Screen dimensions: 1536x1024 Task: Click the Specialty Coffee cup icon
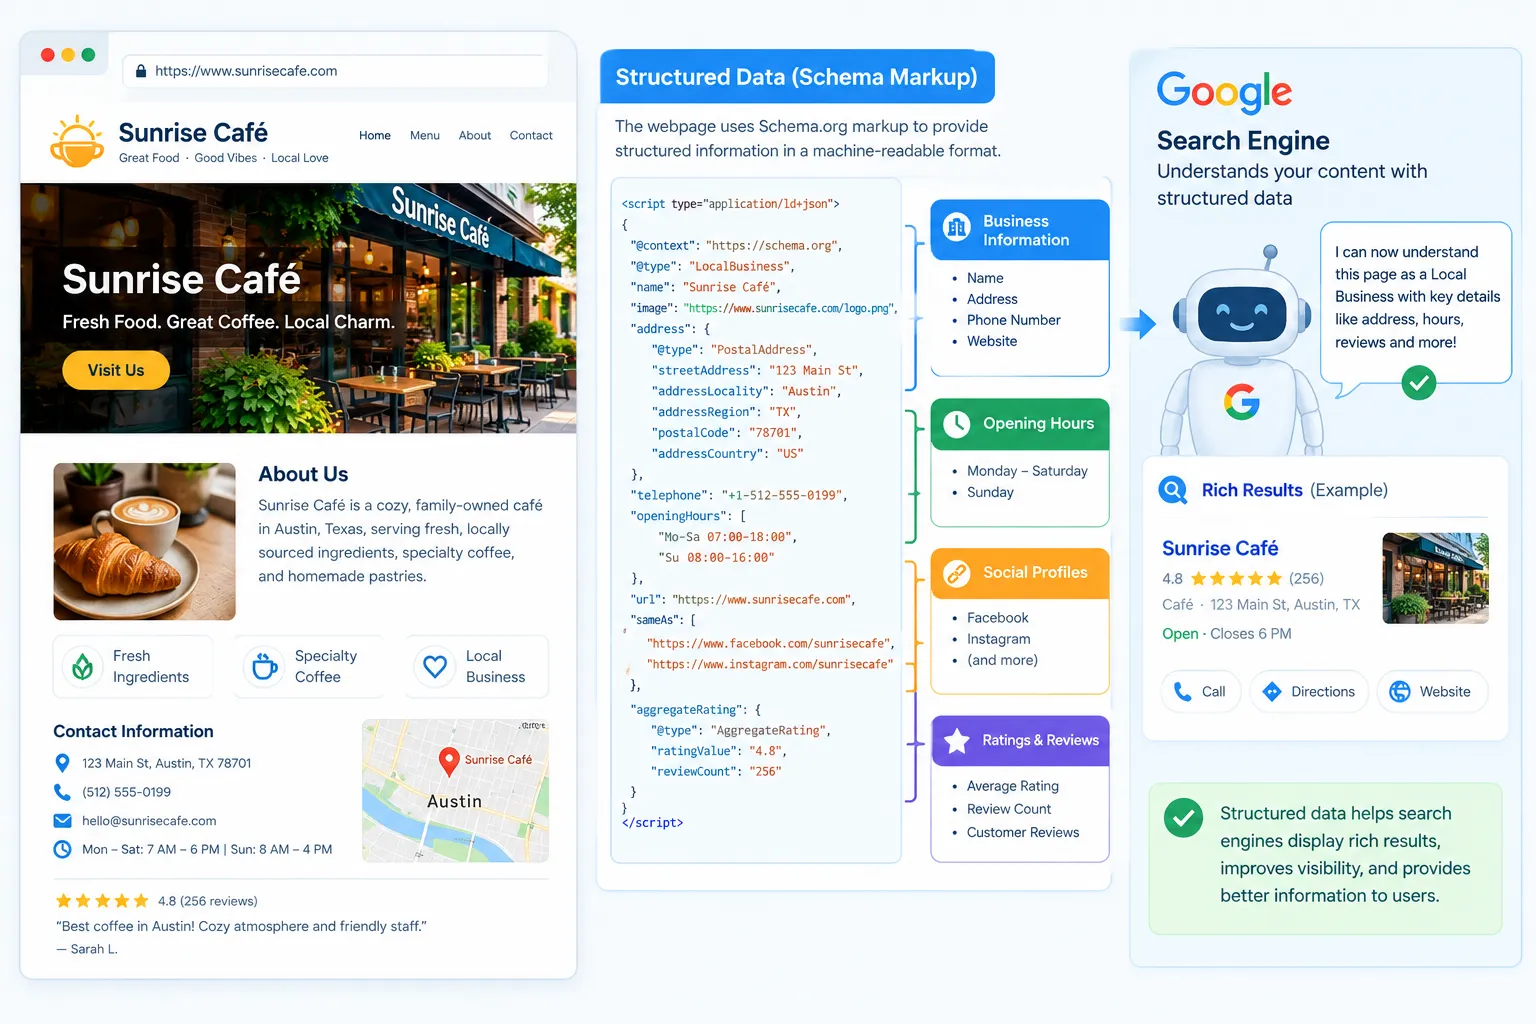pyautogui.click(x=264, y=666)
